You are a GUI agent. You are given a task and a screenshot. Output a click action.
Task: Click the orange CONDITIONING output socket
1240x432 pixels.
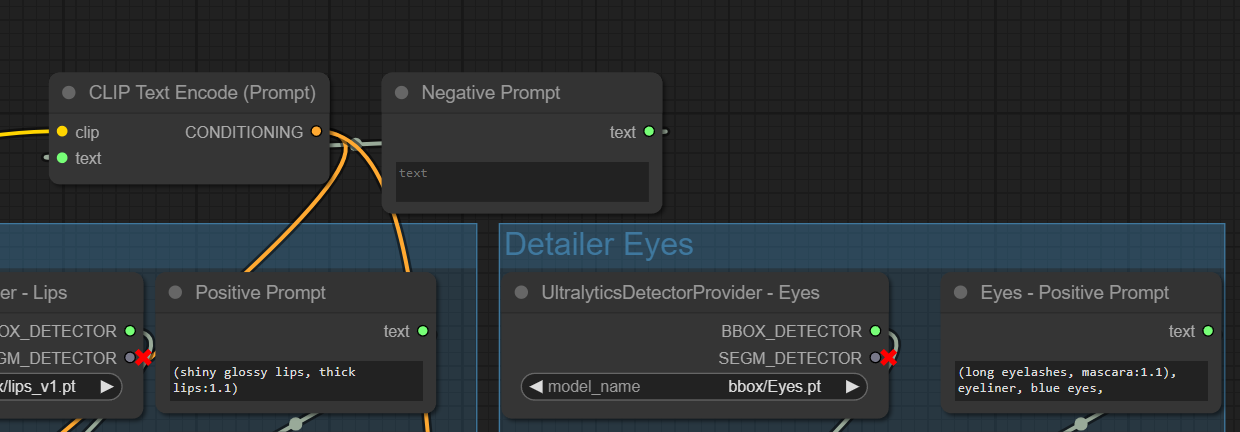pyautogui.click(x=317, y=132)
